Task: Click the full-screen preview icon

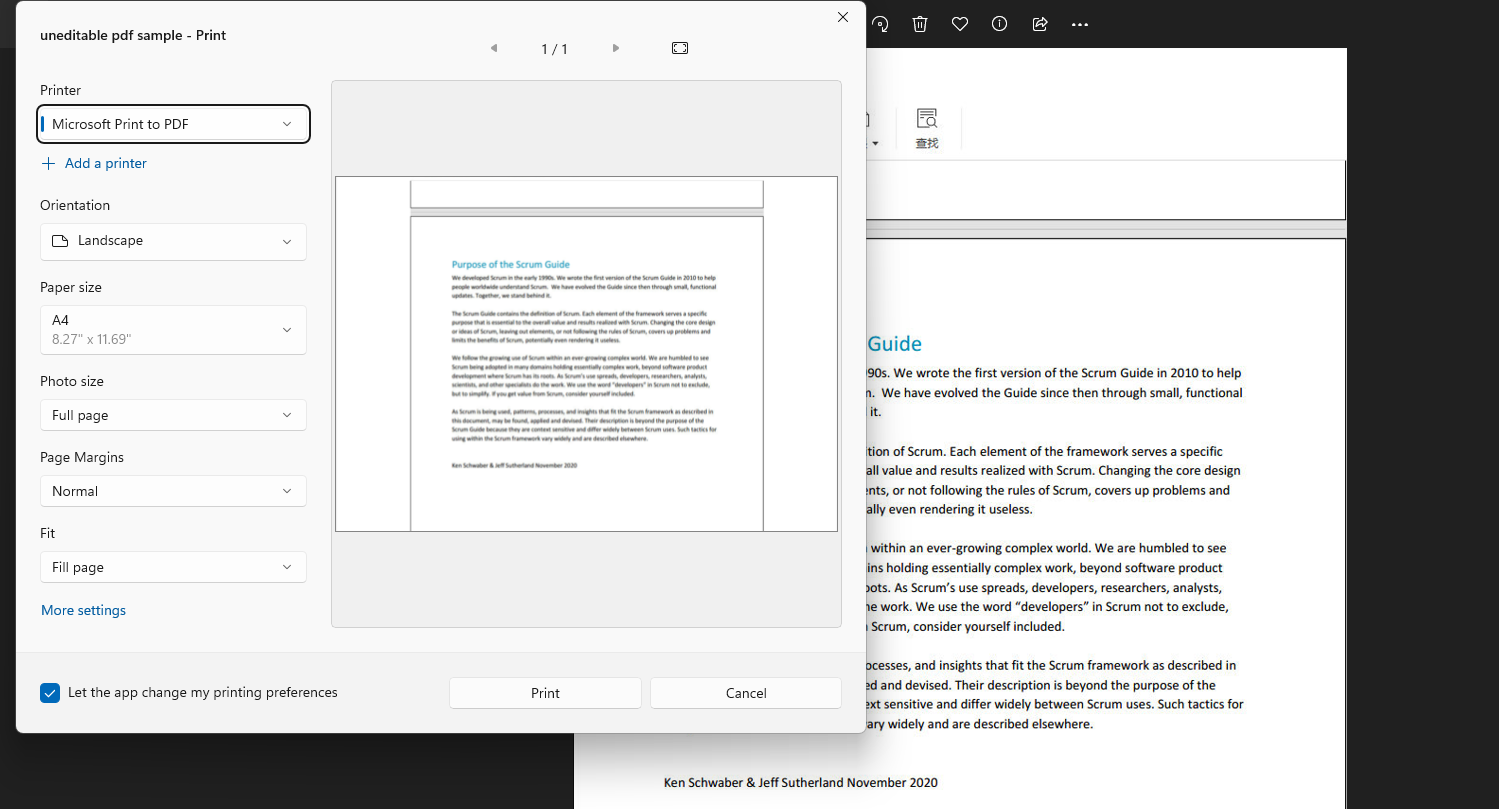Action: coord(680,48)
